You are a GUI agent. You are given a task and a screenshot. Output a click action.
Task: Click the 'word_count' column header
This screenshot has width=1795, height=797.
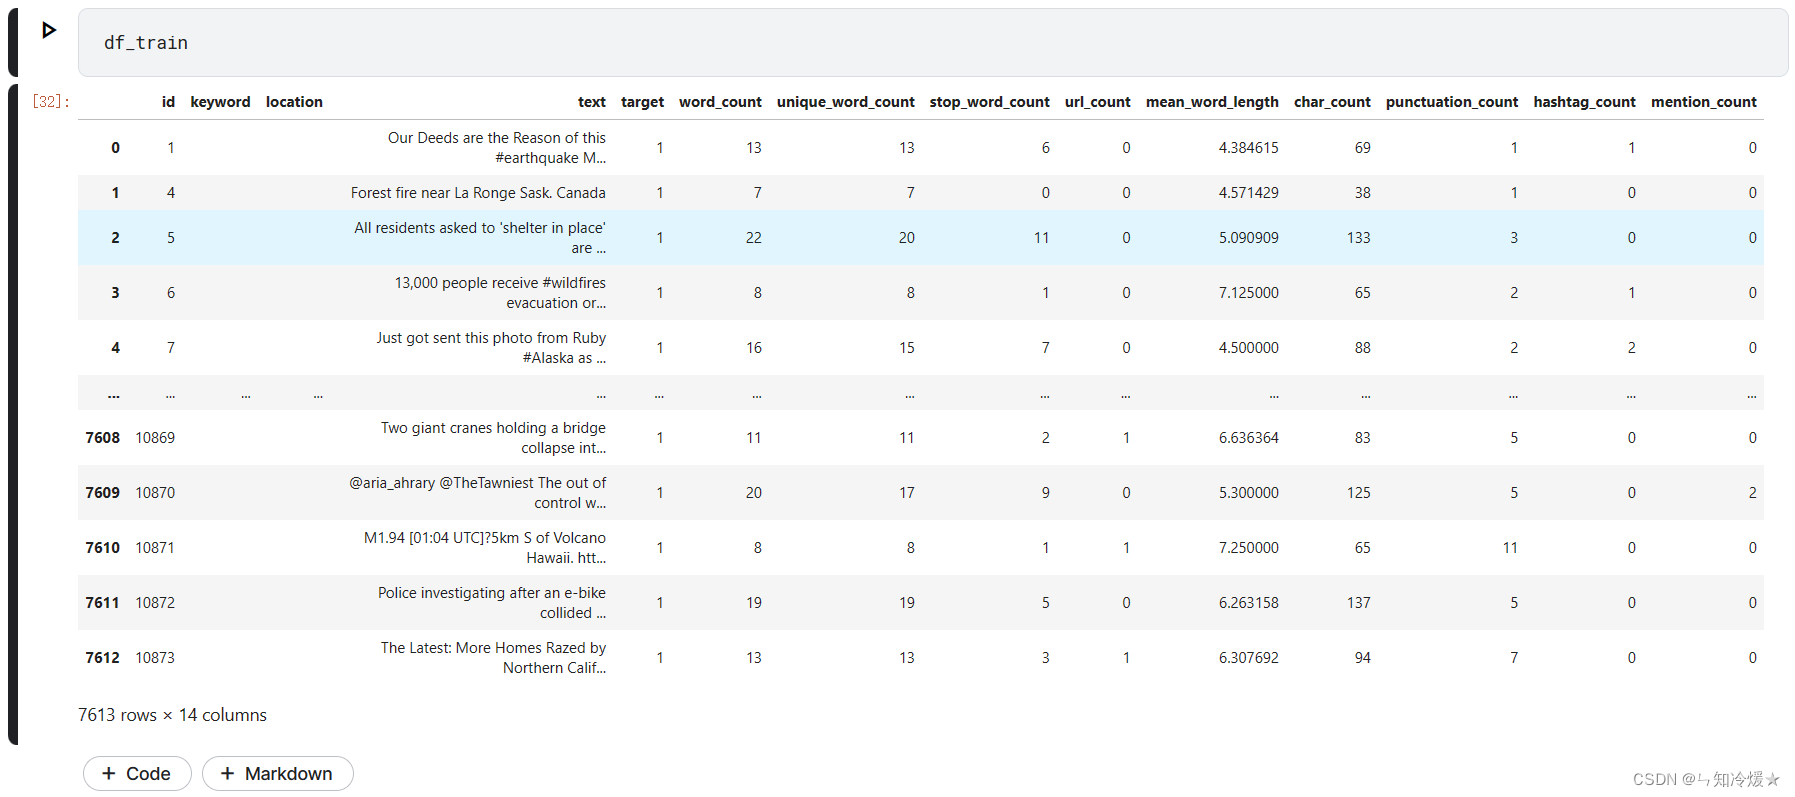tap(720, 102)
